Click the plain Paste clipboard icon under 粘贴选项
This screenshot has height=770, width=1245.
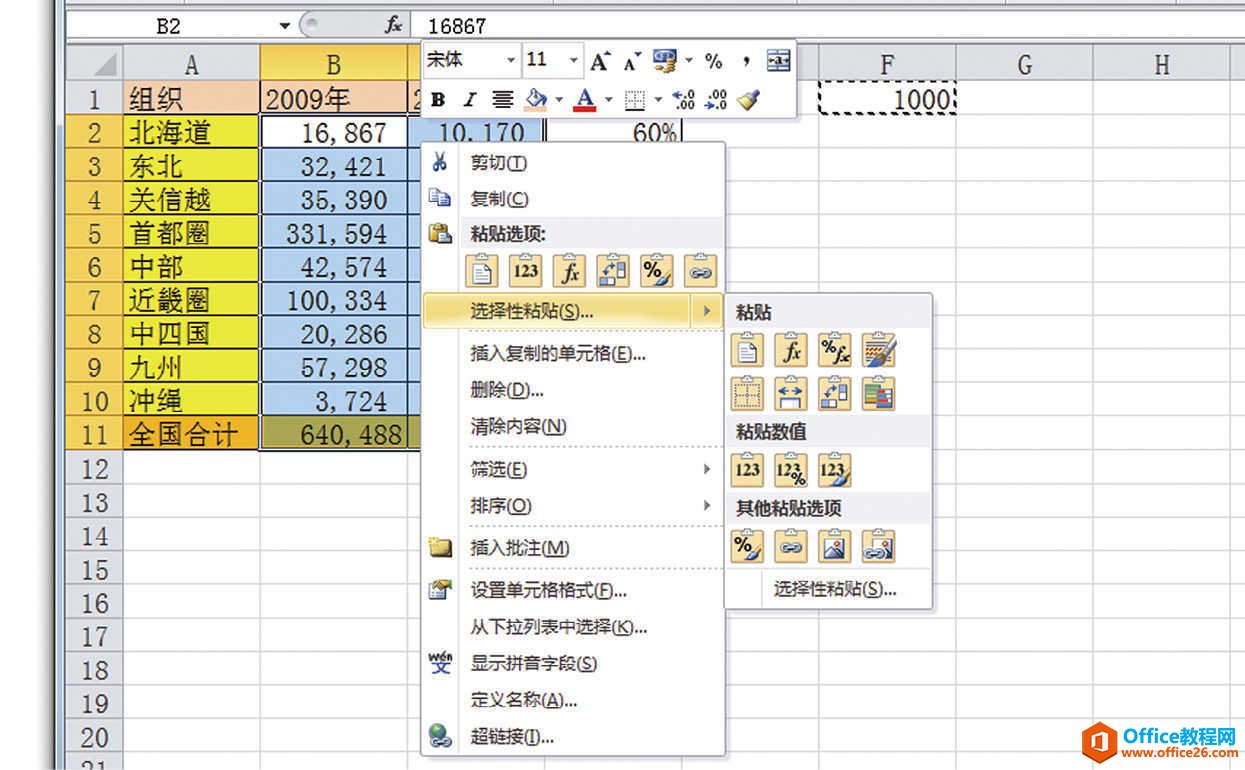[482, 271]
